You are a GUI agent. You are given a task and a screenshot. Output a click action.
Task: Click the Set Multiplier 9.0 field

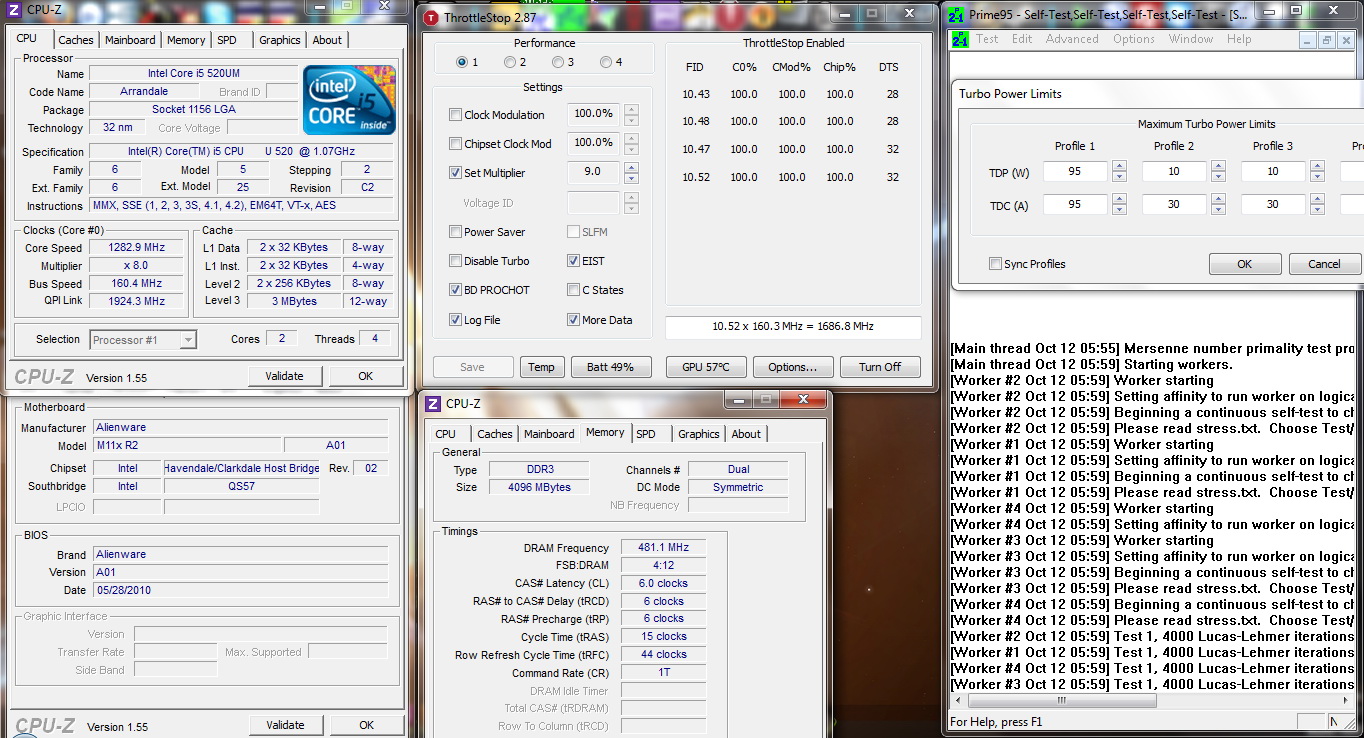[594, 172]
